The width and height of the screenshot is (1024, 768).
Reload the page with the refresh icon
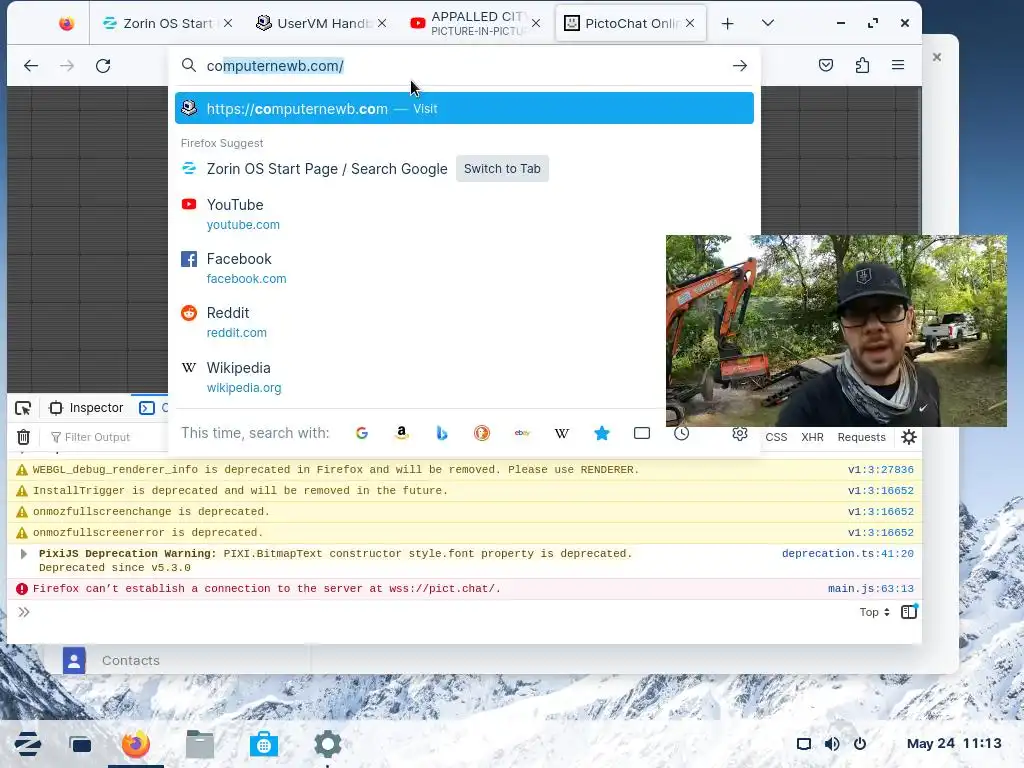coord(103,65)
